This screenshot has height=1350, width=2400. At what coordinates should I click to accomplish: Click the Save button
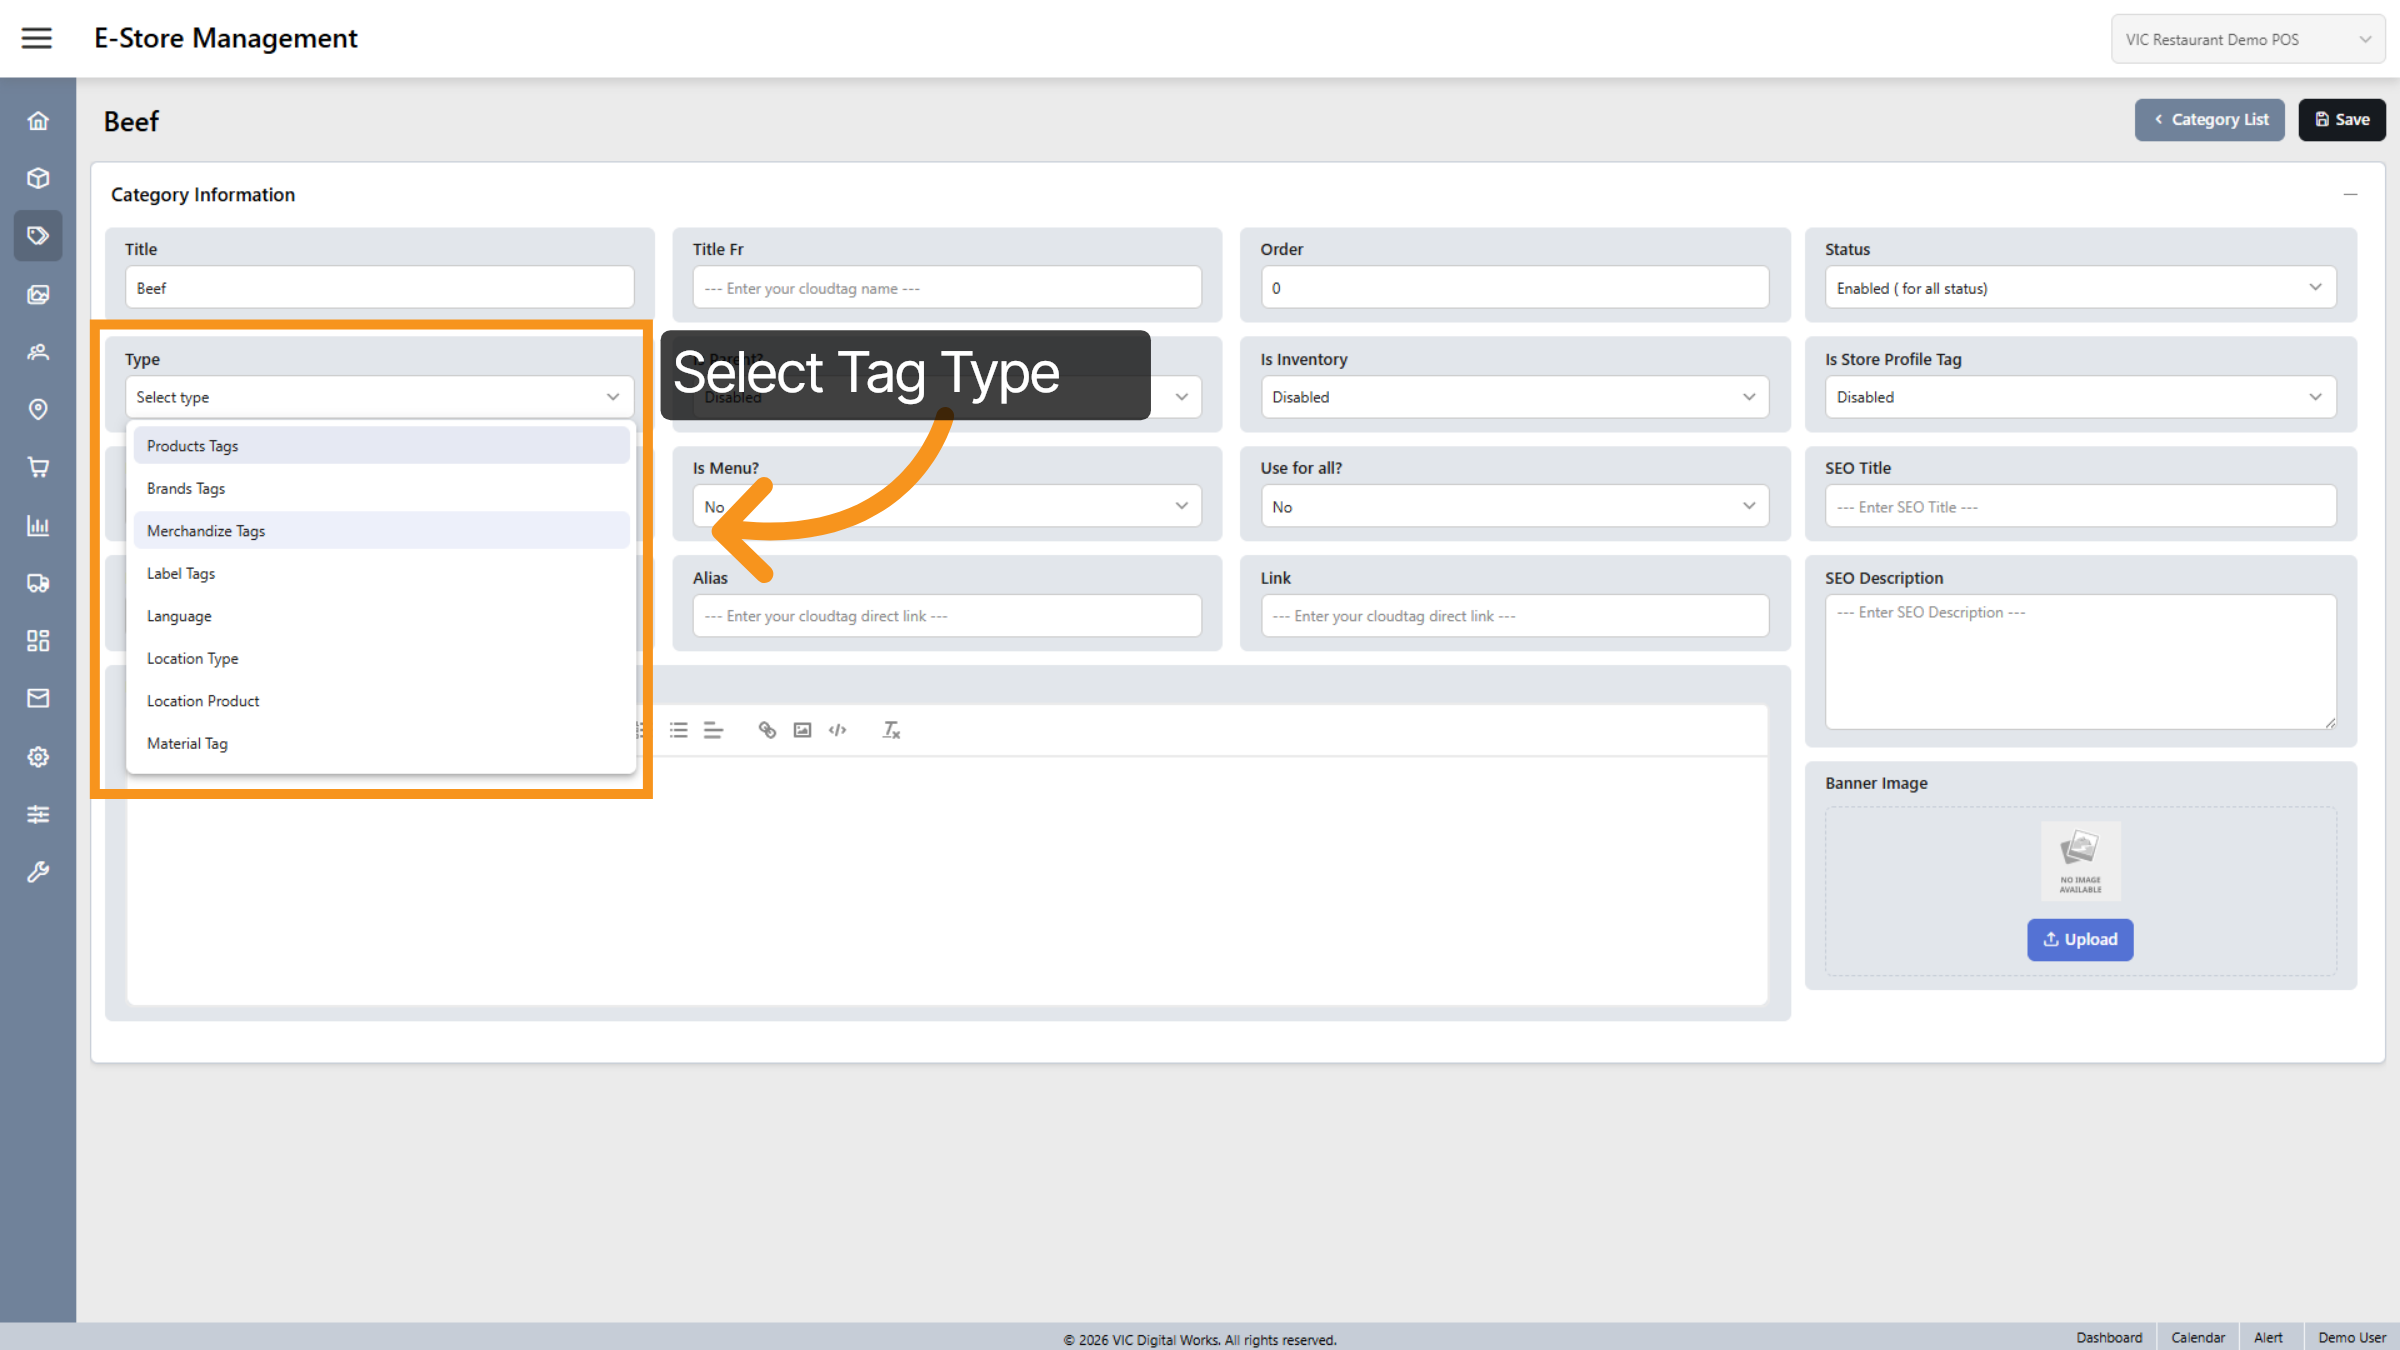(x=2341, y=120)
